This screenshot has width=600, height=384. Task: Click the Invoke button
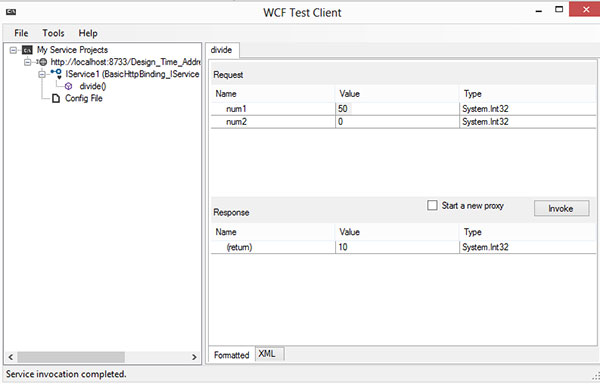point(561,208)
